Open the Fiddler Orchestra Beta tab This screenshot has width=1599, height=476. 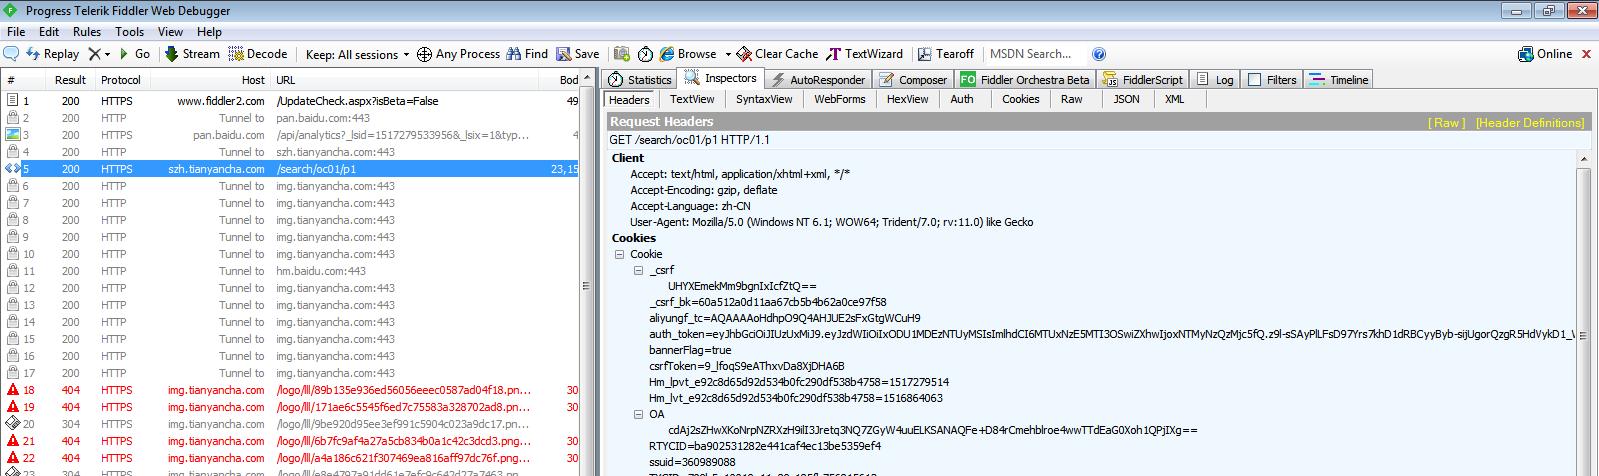1025,80
